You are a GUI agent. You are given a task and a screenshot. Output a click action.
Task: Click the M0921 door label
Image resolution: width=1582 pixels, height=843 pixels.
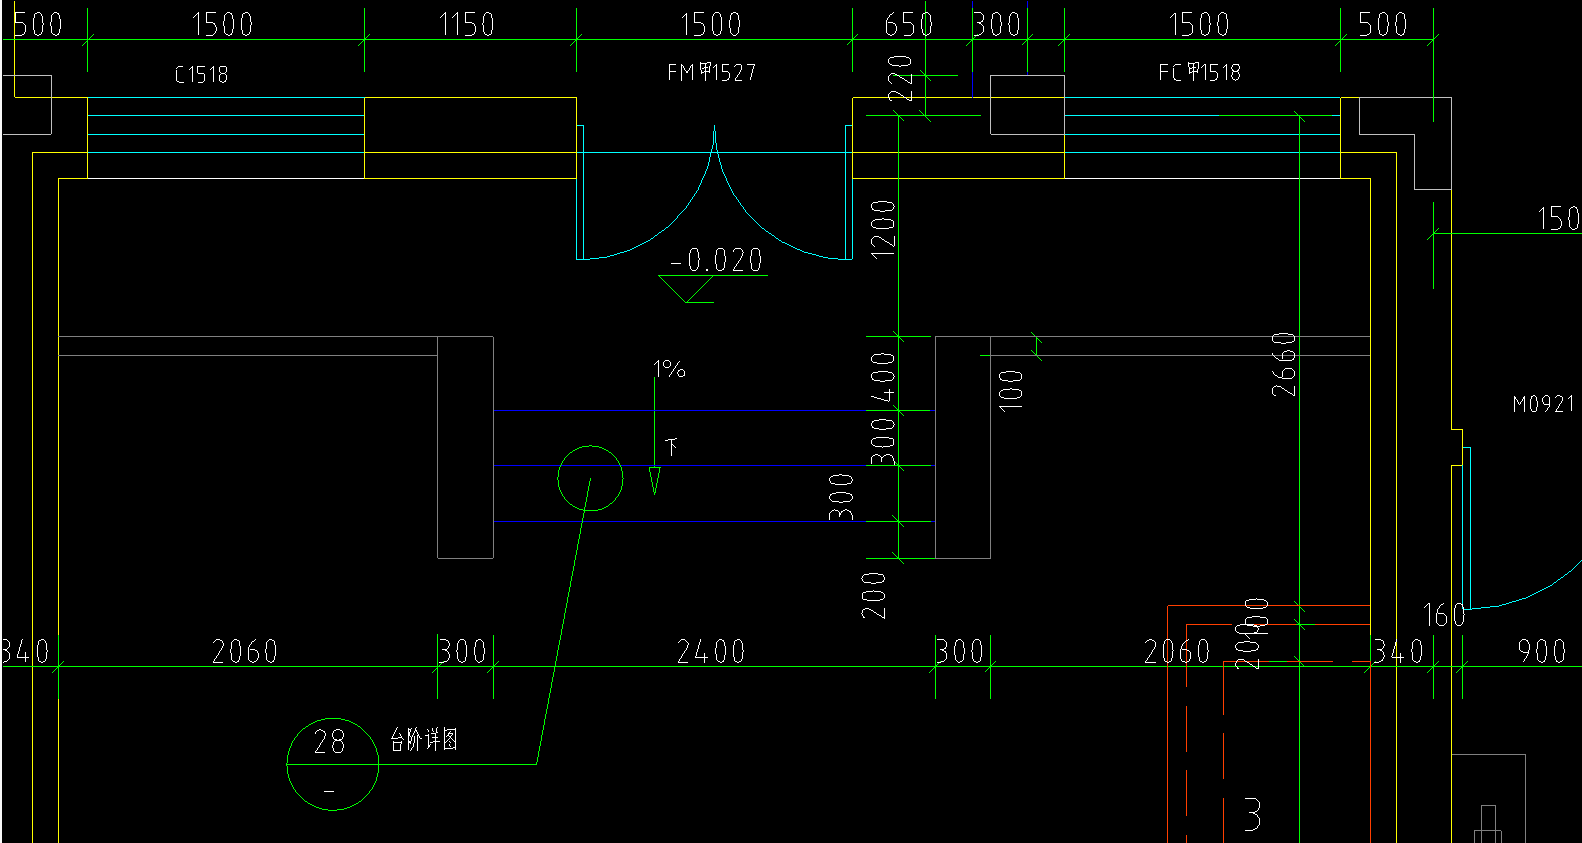[x=1544, y=404]
